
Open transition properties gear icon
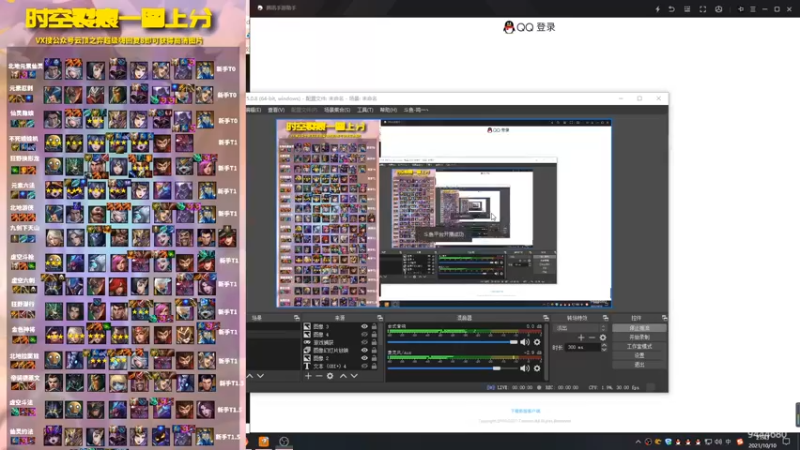click(603, 337)
